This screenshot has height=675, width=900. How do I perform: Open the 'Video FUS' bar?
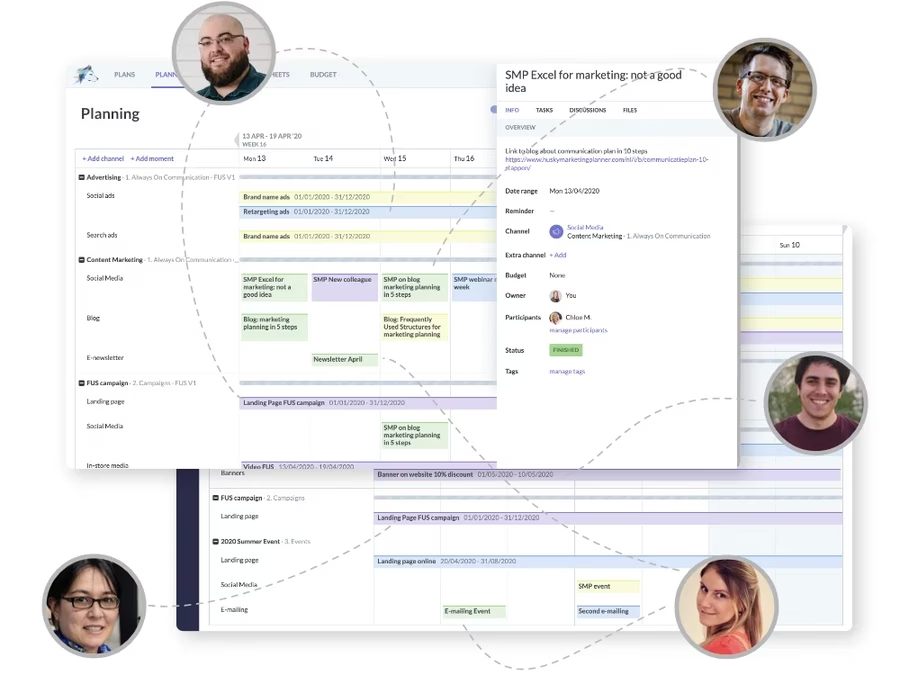coord(368,466)
